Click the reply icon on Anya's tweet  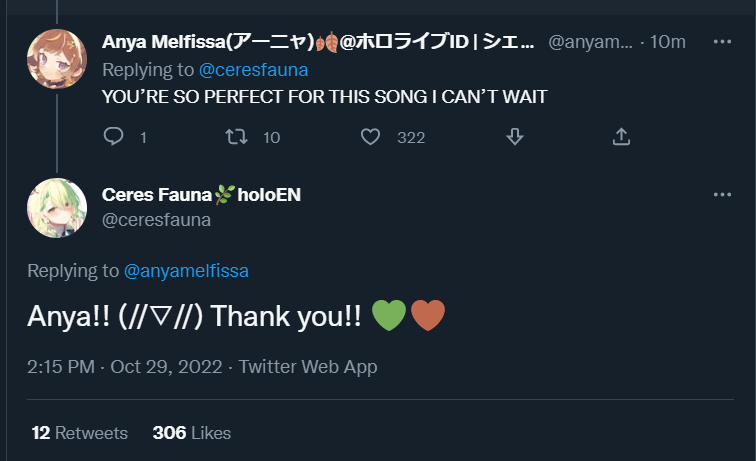tap(114, 137)
